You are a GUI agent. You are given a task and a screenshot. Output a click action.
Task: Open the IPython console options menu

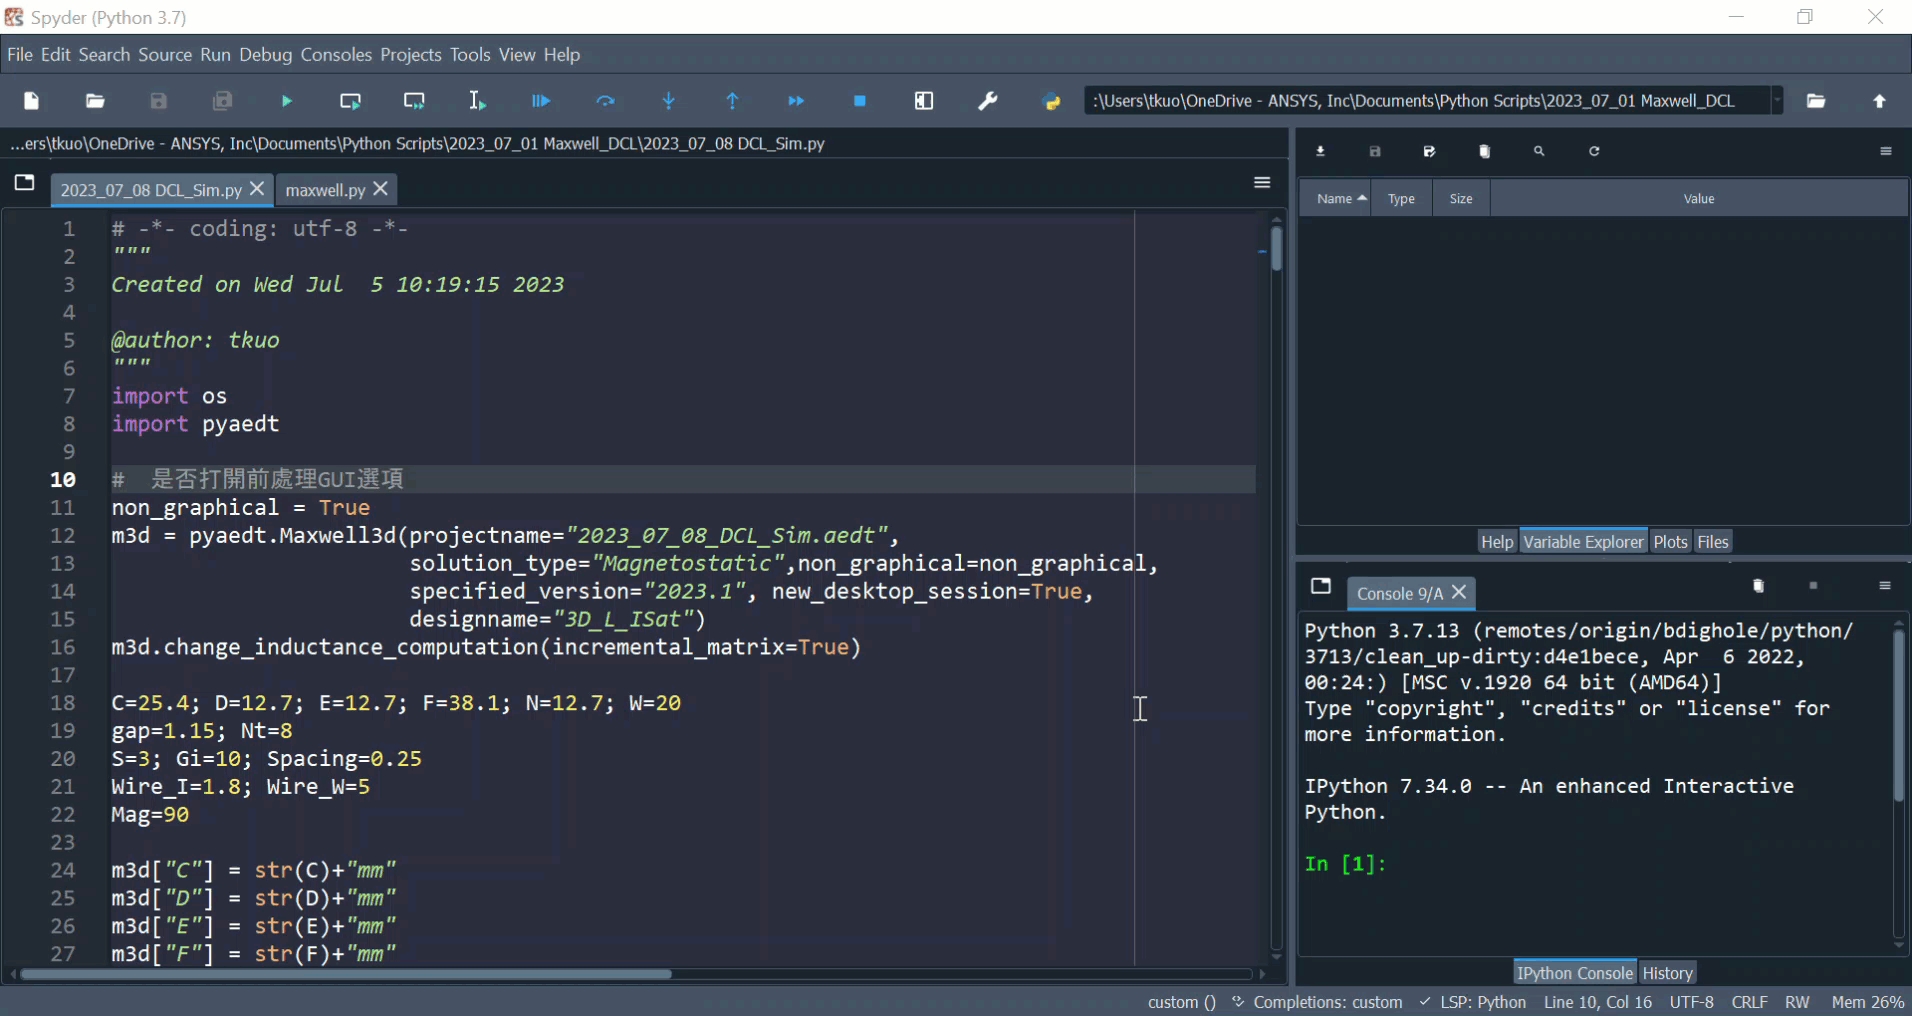tap(1885, 587)
